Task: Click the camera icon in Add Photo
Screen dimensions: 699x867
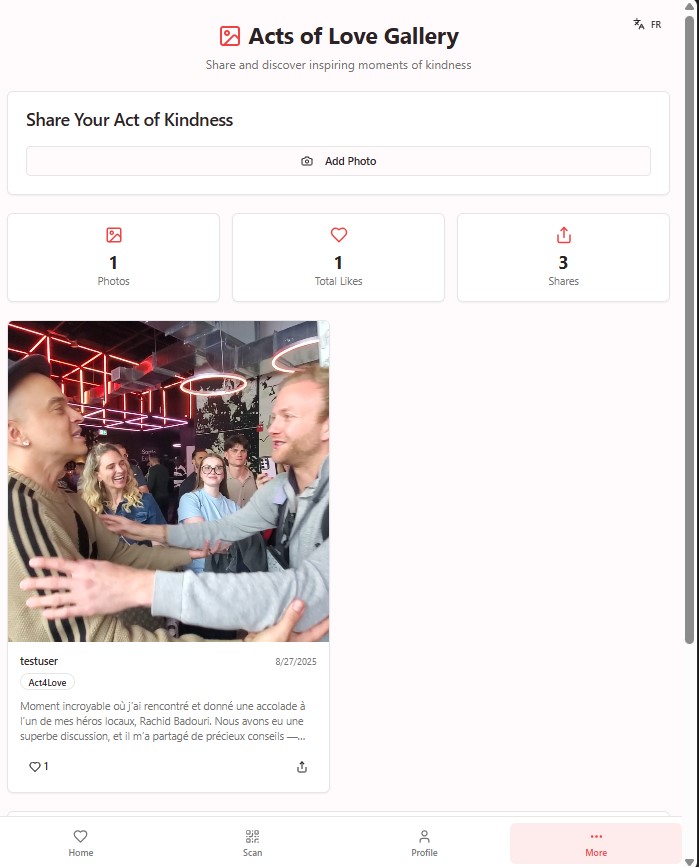Action: [307, 161]
